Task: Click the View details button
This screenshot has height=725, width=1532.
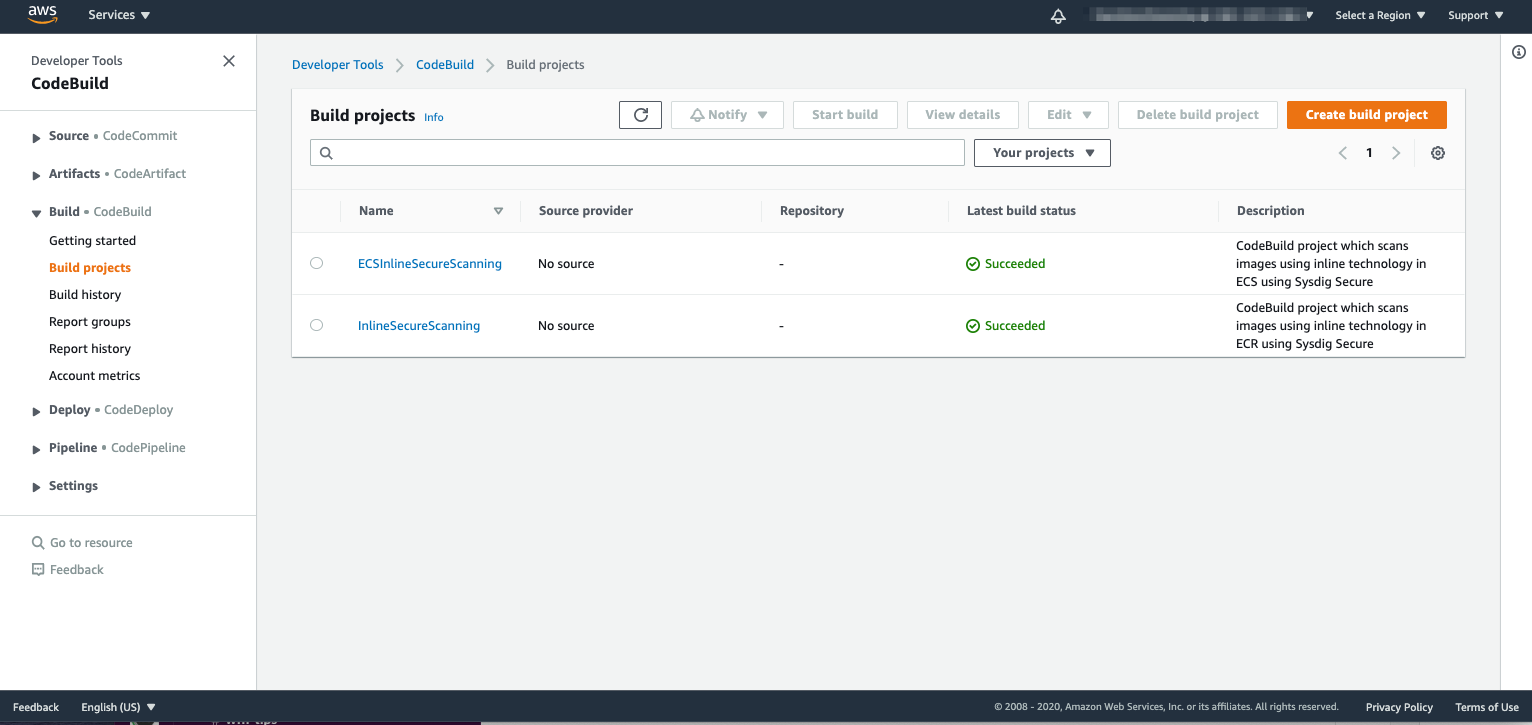Action: [963, 115]
